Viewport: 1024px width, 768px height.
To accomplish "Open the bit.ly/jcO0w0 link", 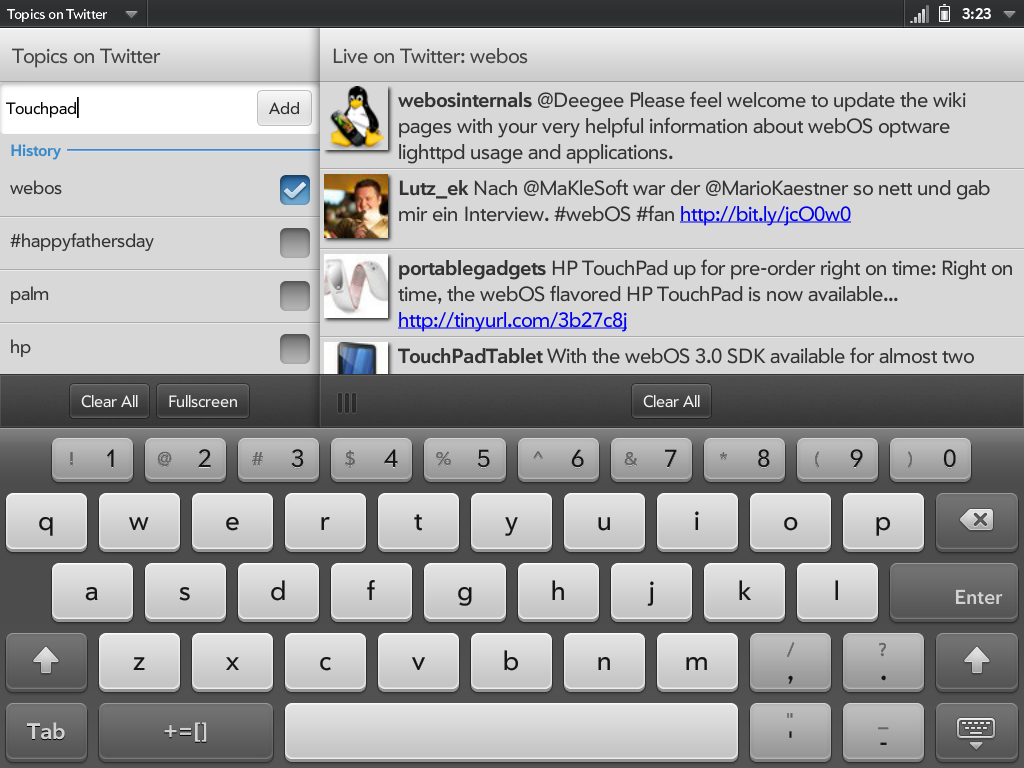I will tap(765, 214).
